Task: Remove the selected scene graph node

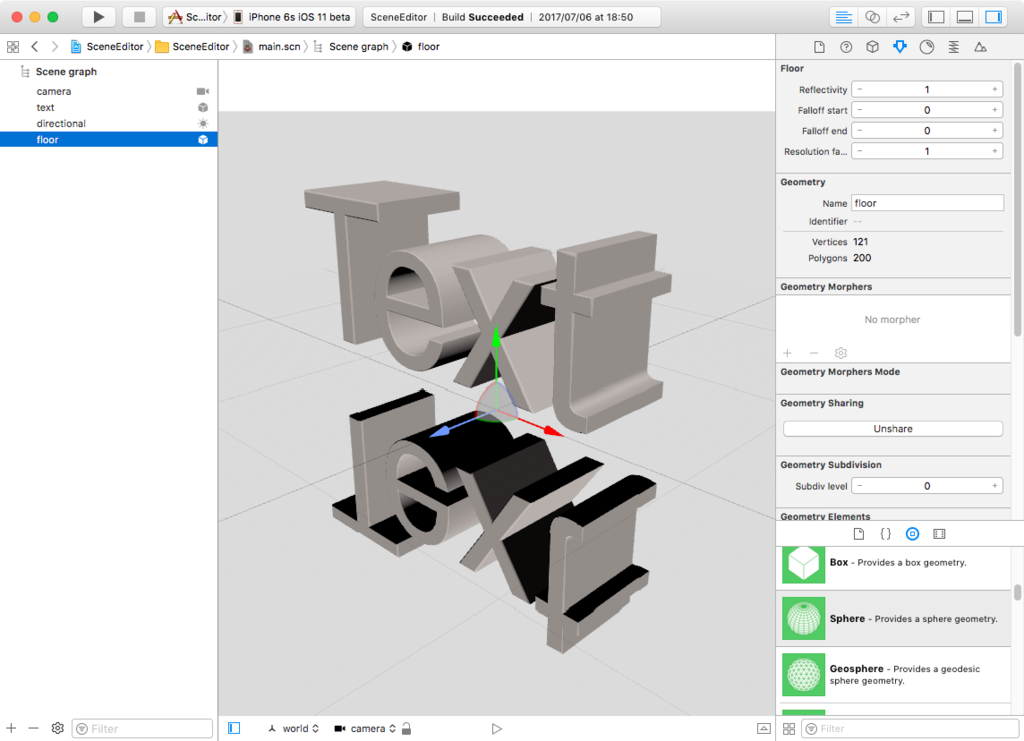Action: click(x=33, y=728)
